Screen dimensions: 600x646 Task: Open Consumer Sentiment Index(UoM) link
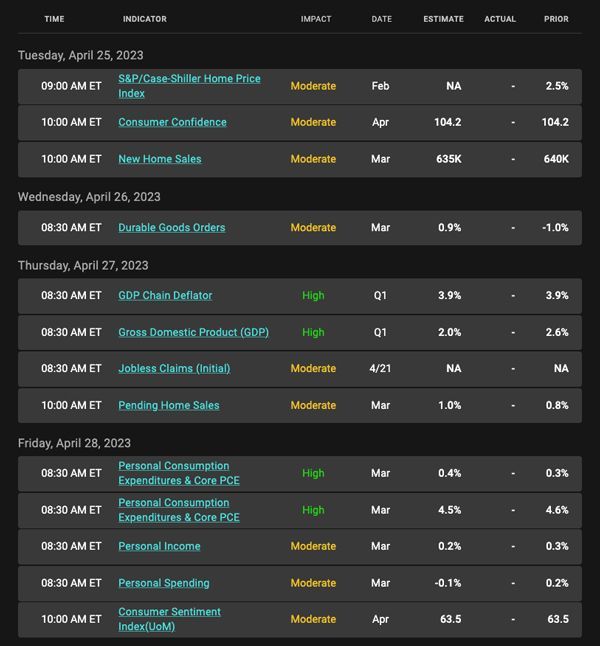click(x=169, y=619)
